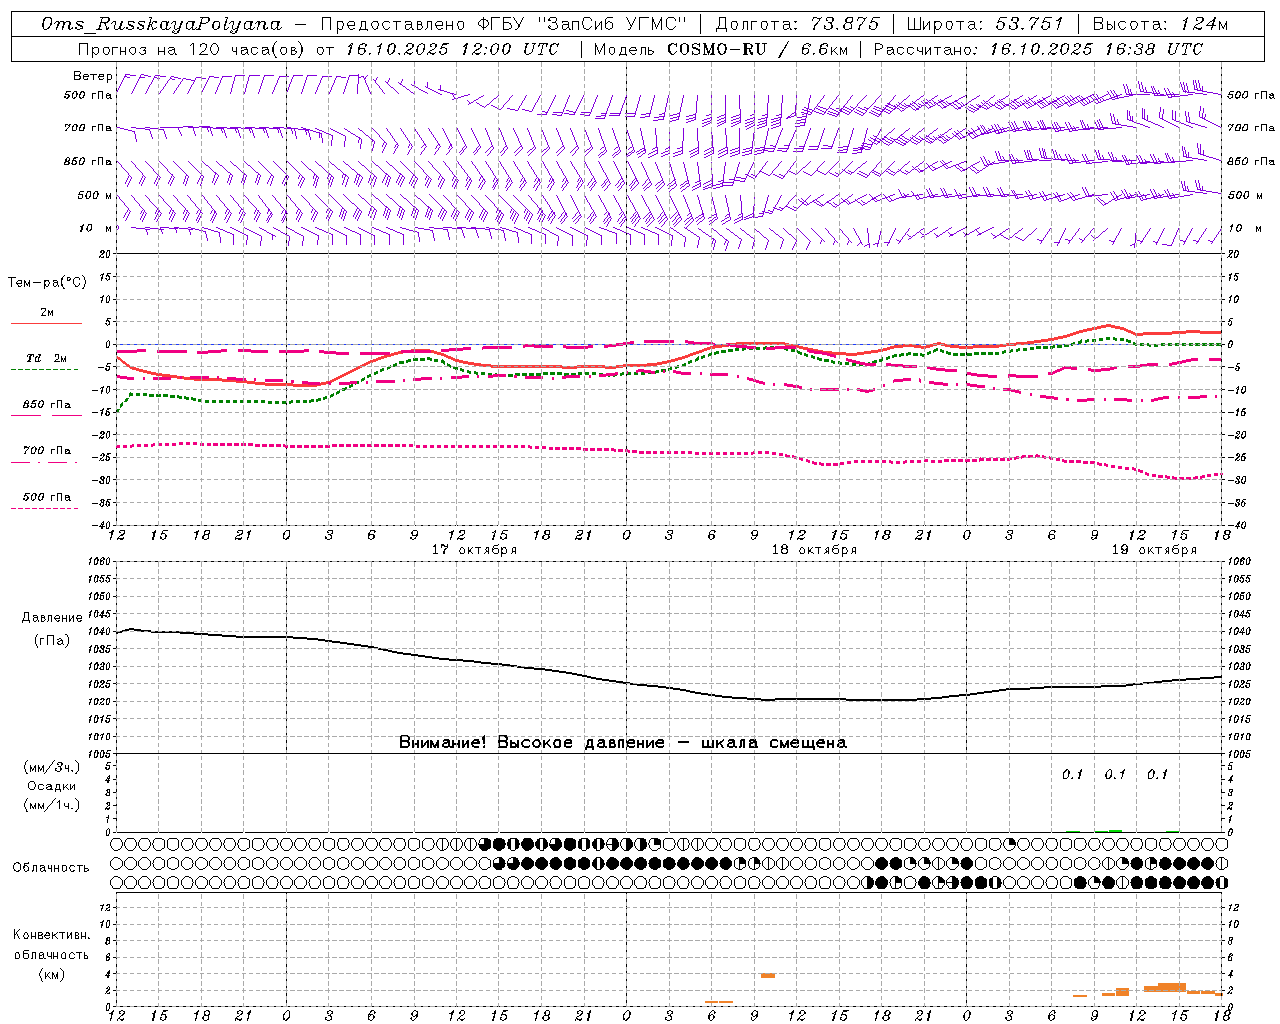1280x1024 pixels.
Task: Click the 'Тем-ра(°C)' temperature label
Action: coord(47,282)
